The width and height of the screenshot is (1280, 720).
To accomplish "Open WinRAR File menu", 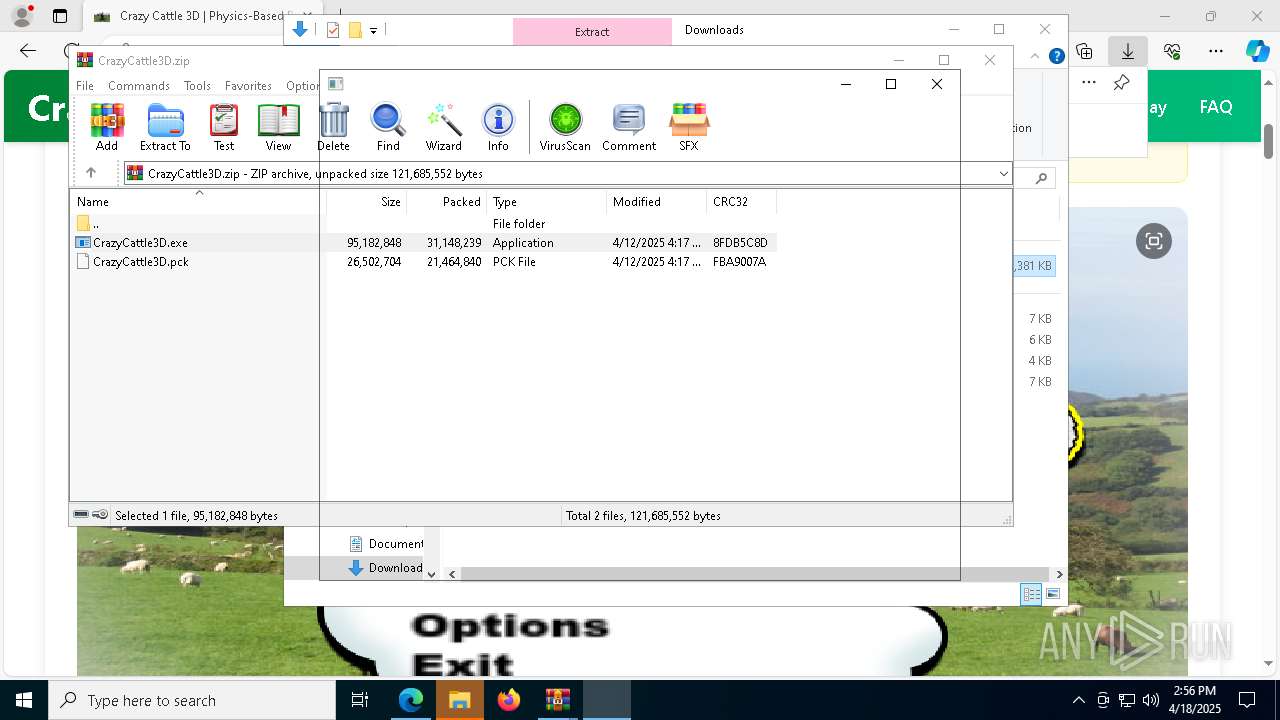I will [x=85, y=86].
